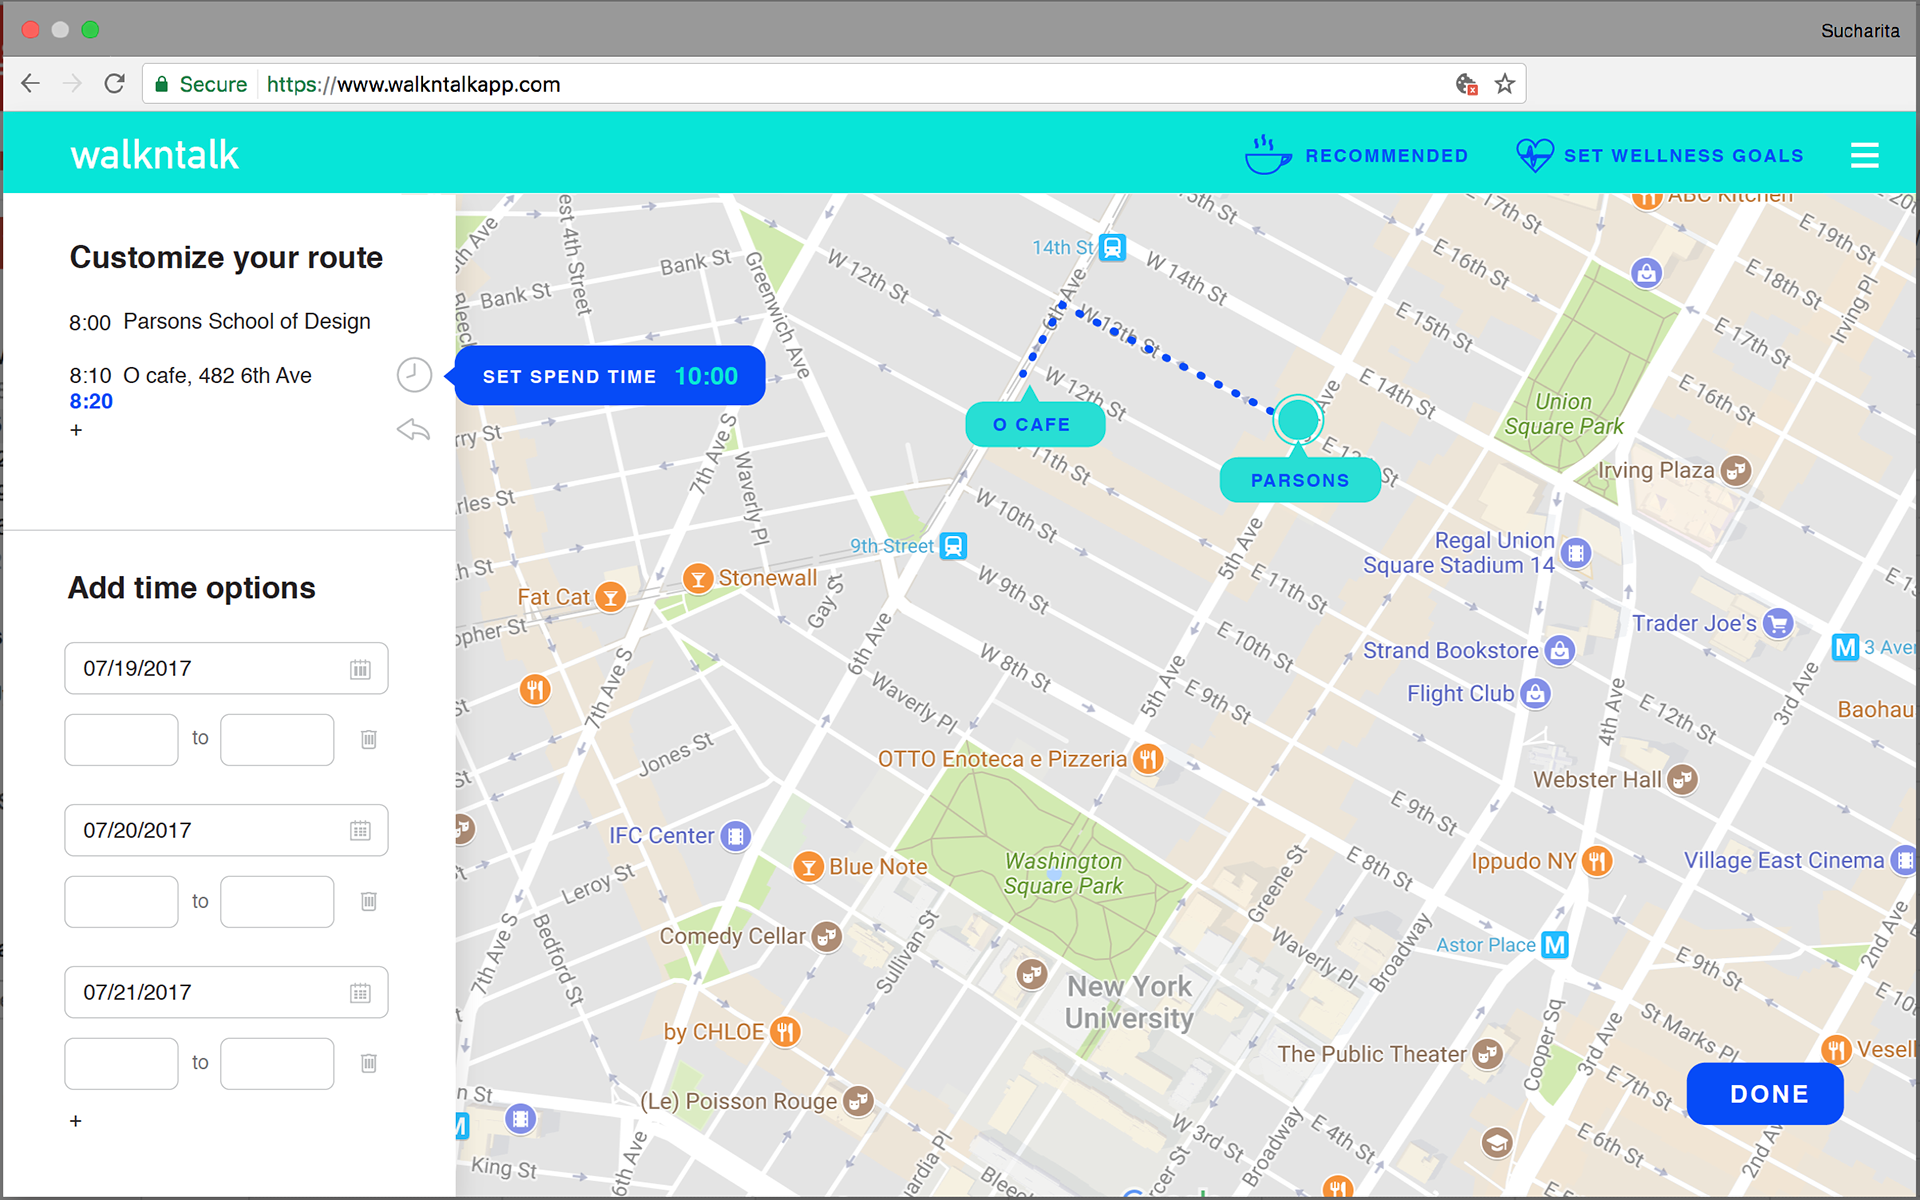Open the hamburger menu

[1864, 155]
